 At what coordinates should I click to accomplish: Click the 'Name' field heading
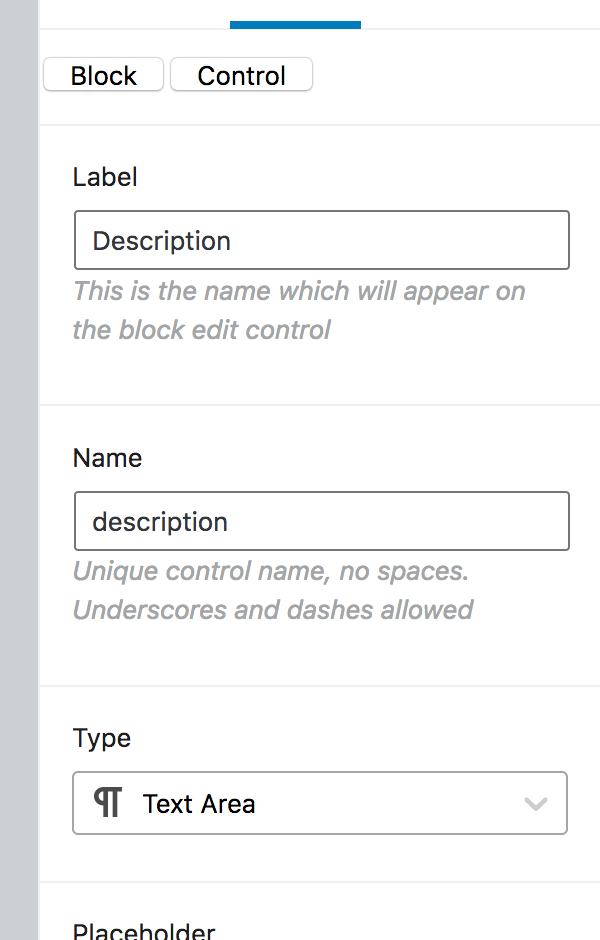coord(107,459)
